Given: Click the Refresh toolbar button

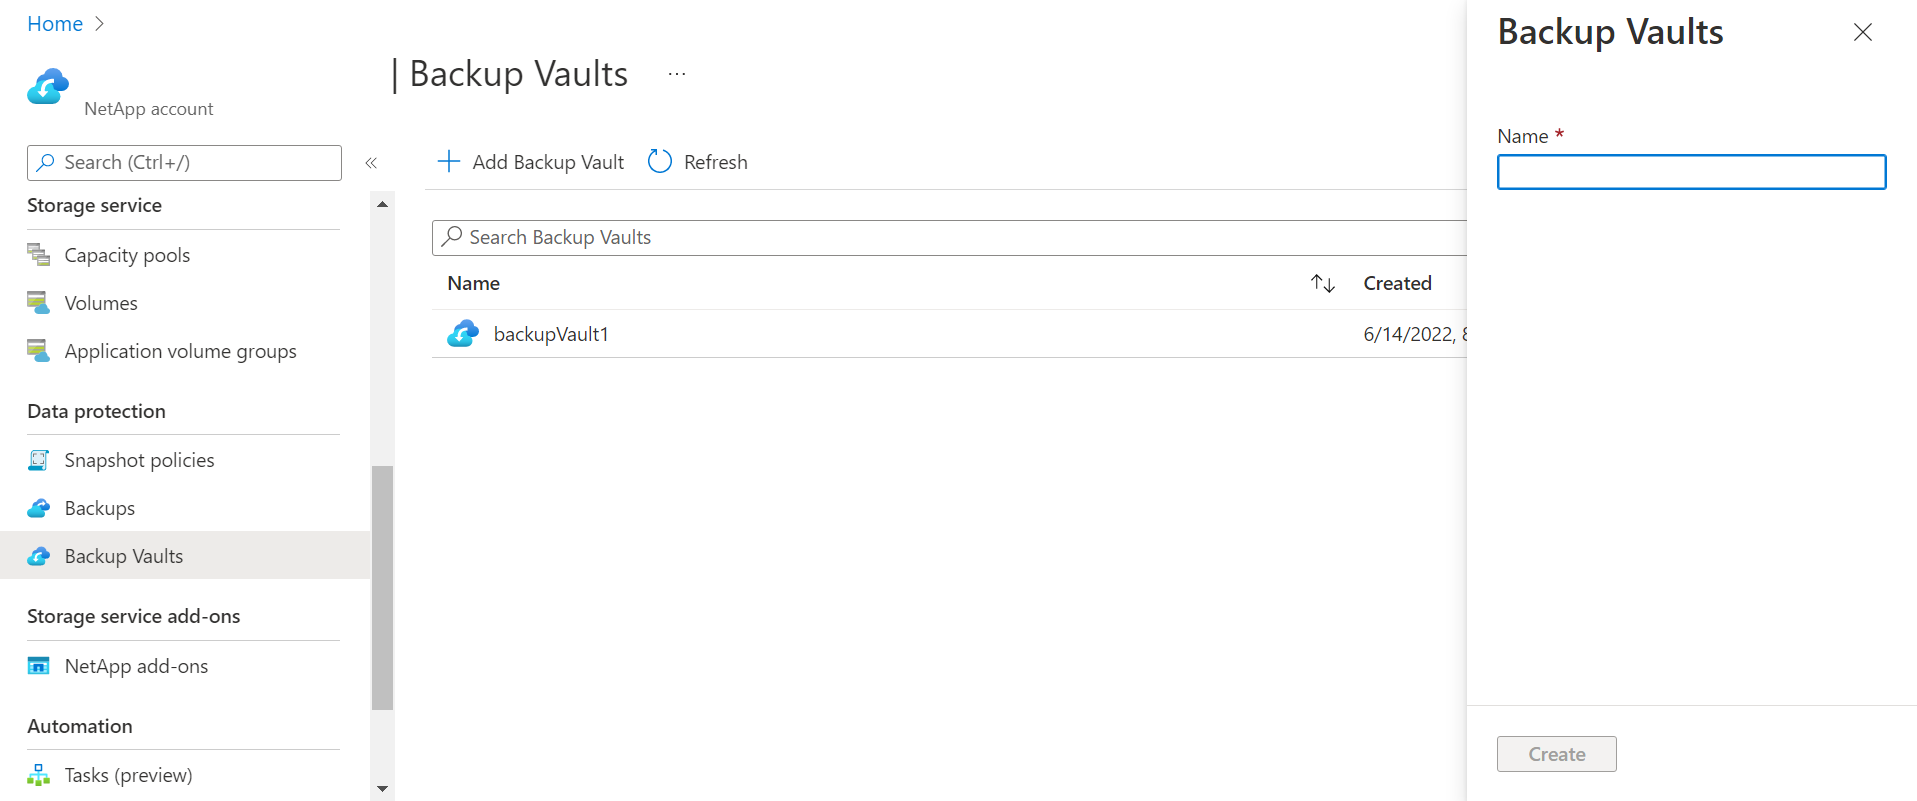Looking at the screenshot, I should click(698, 162).
